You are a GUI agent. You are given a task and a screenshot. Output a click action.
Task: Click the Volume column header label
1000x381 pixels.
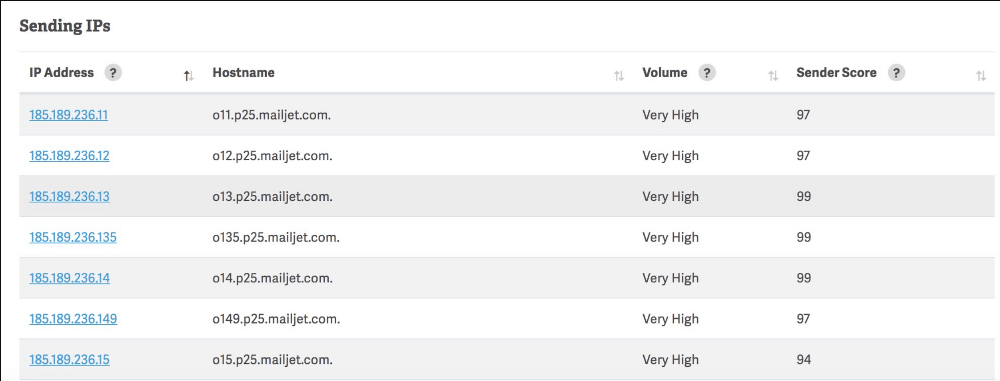click(x=665, y=73)
